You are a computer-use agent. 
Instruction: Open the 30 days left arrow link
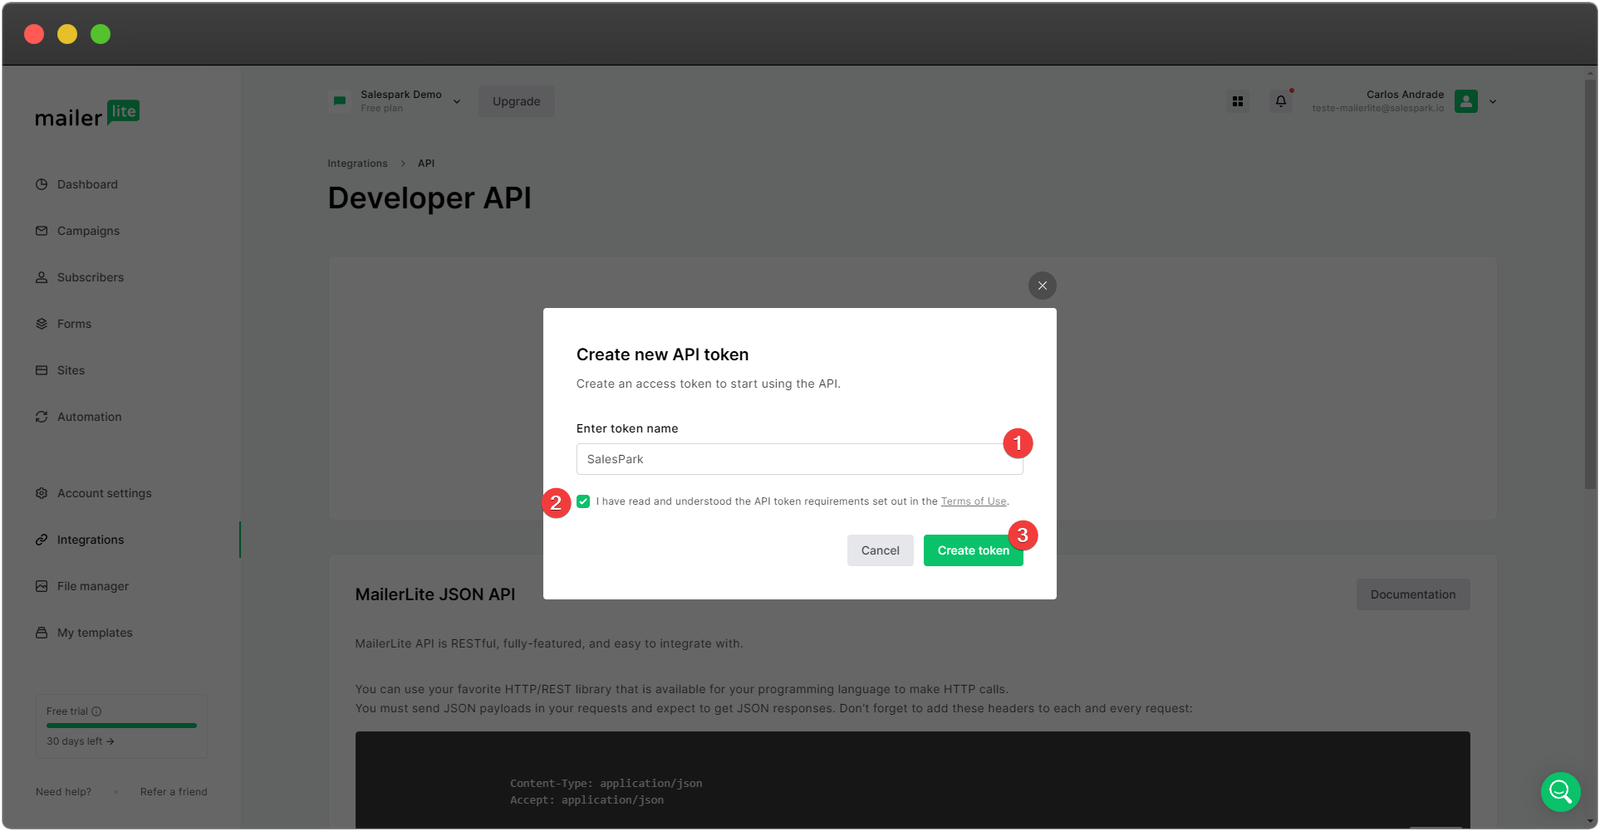pos(80,742)
